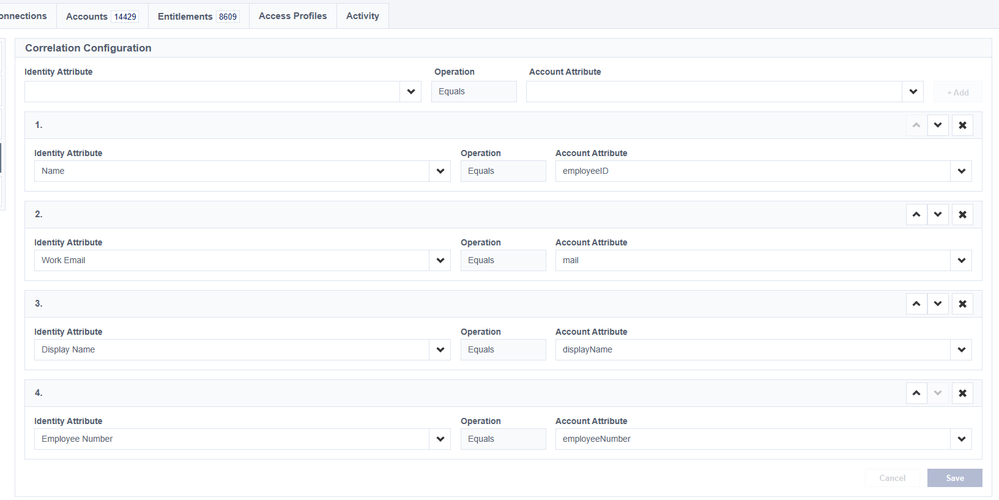The height and width of the screenshot is (500, 999).
Task: Remove correlation rule 4
Action: pyautogui.click(x=962, y=393)
